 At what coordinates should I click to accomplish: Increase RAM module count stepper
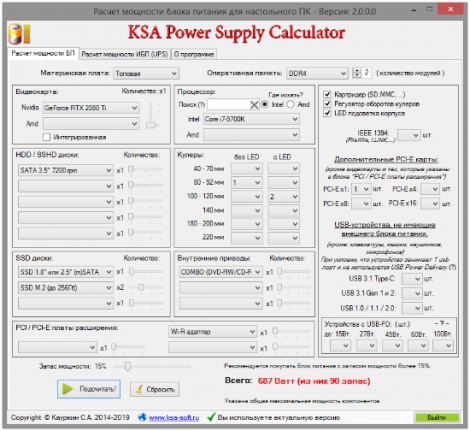point(357,70)
